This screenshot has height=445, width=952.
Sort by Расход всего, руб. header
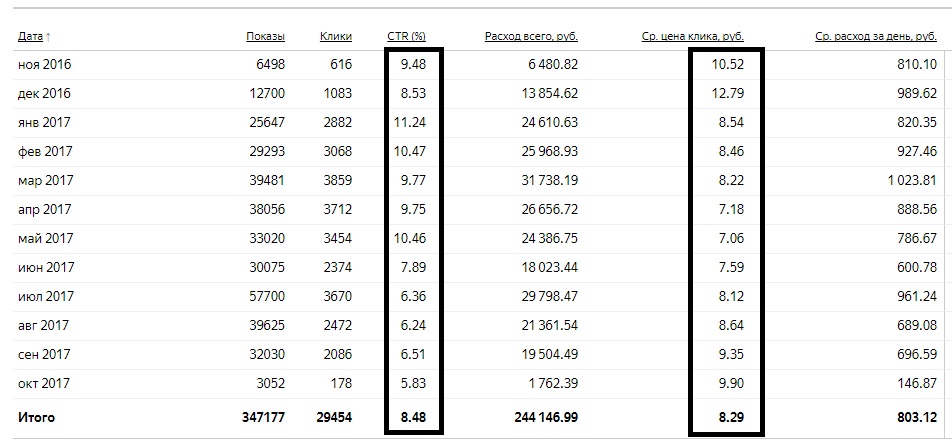pos(531,36)
